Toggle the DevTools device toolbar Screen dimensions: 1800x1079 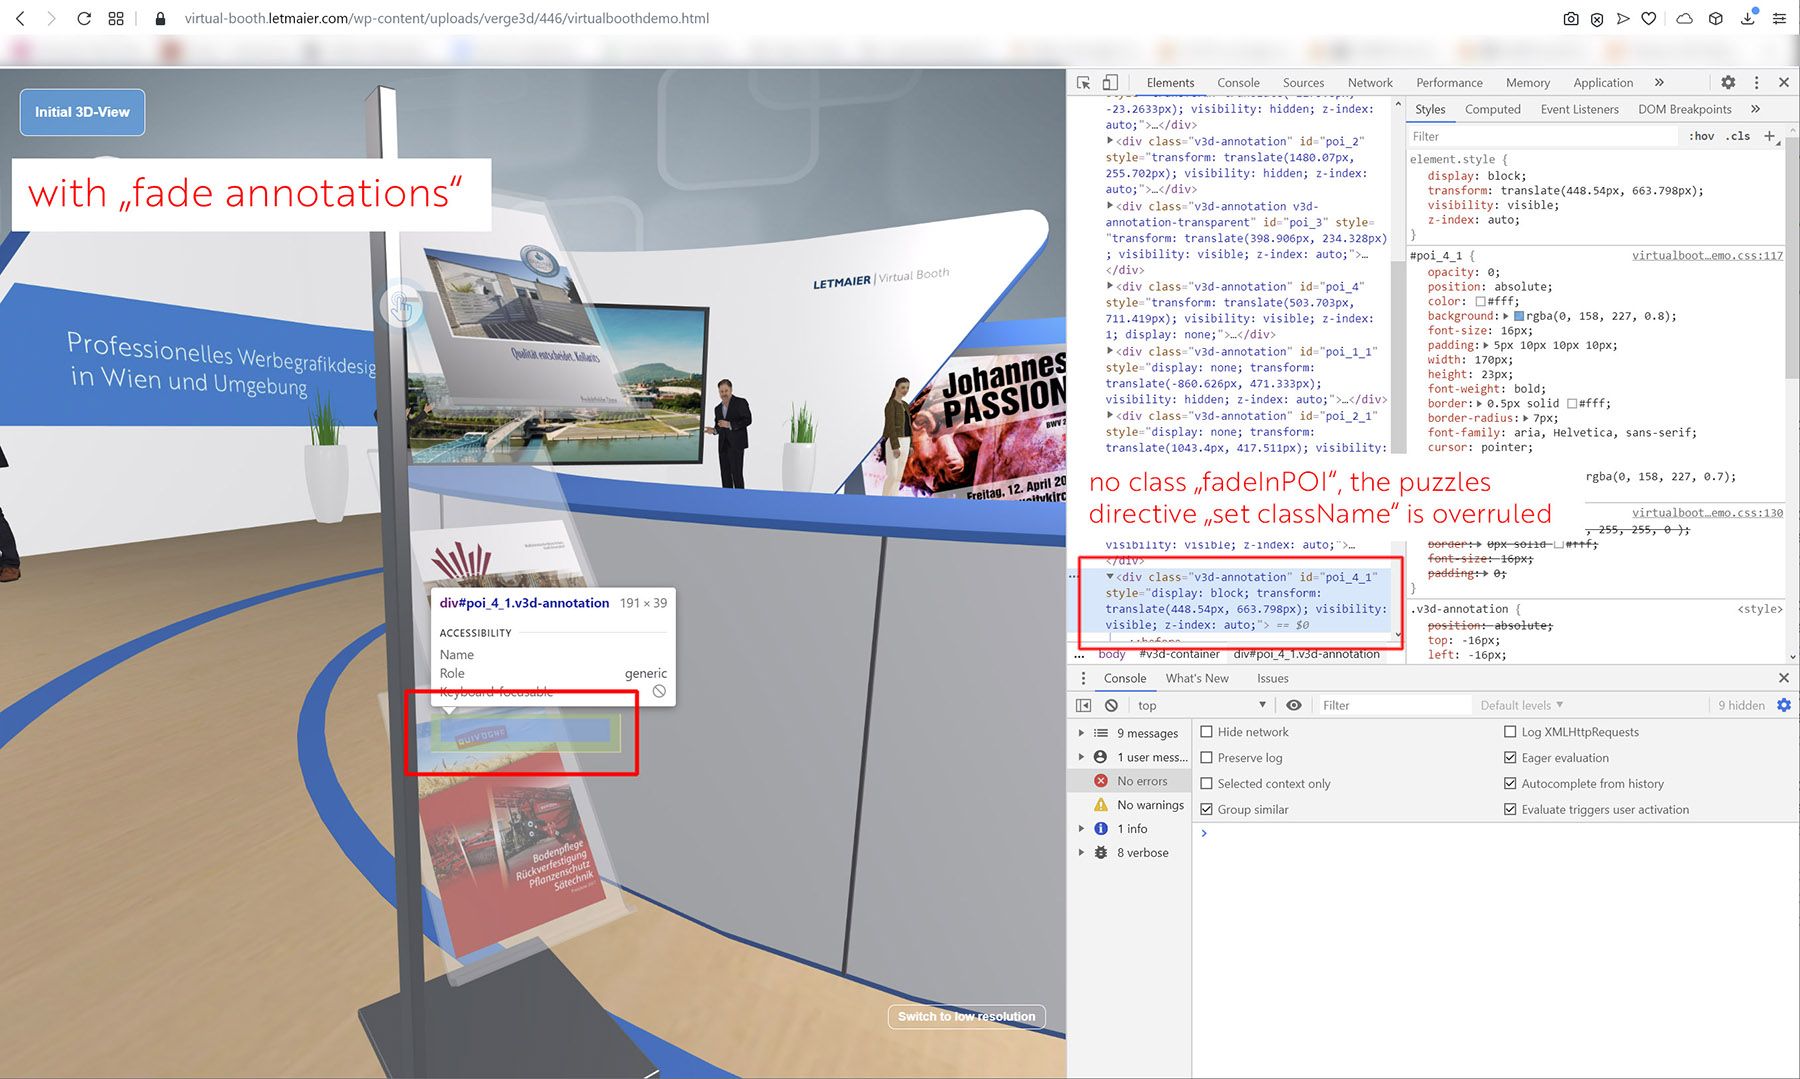tap(1110, 82)
